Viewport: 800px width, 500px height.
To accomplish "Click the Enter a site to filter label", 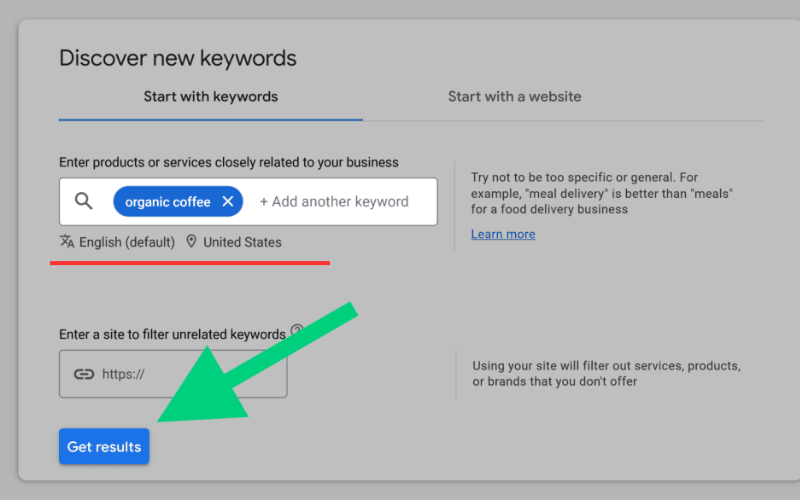I will (172, 334).
